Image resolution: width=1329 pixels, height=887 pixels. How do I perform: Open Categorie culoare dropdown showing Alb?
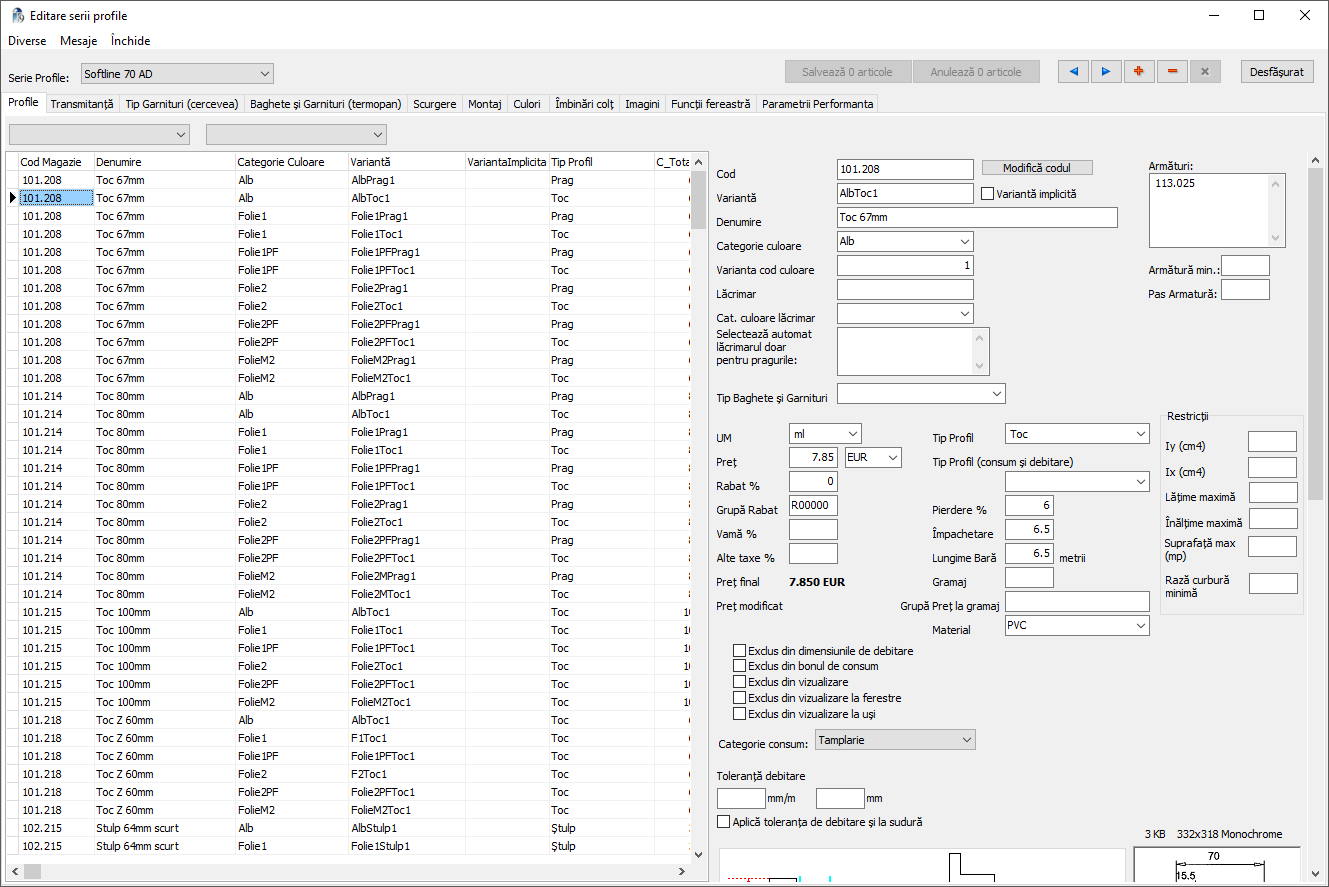coord(905,241)
